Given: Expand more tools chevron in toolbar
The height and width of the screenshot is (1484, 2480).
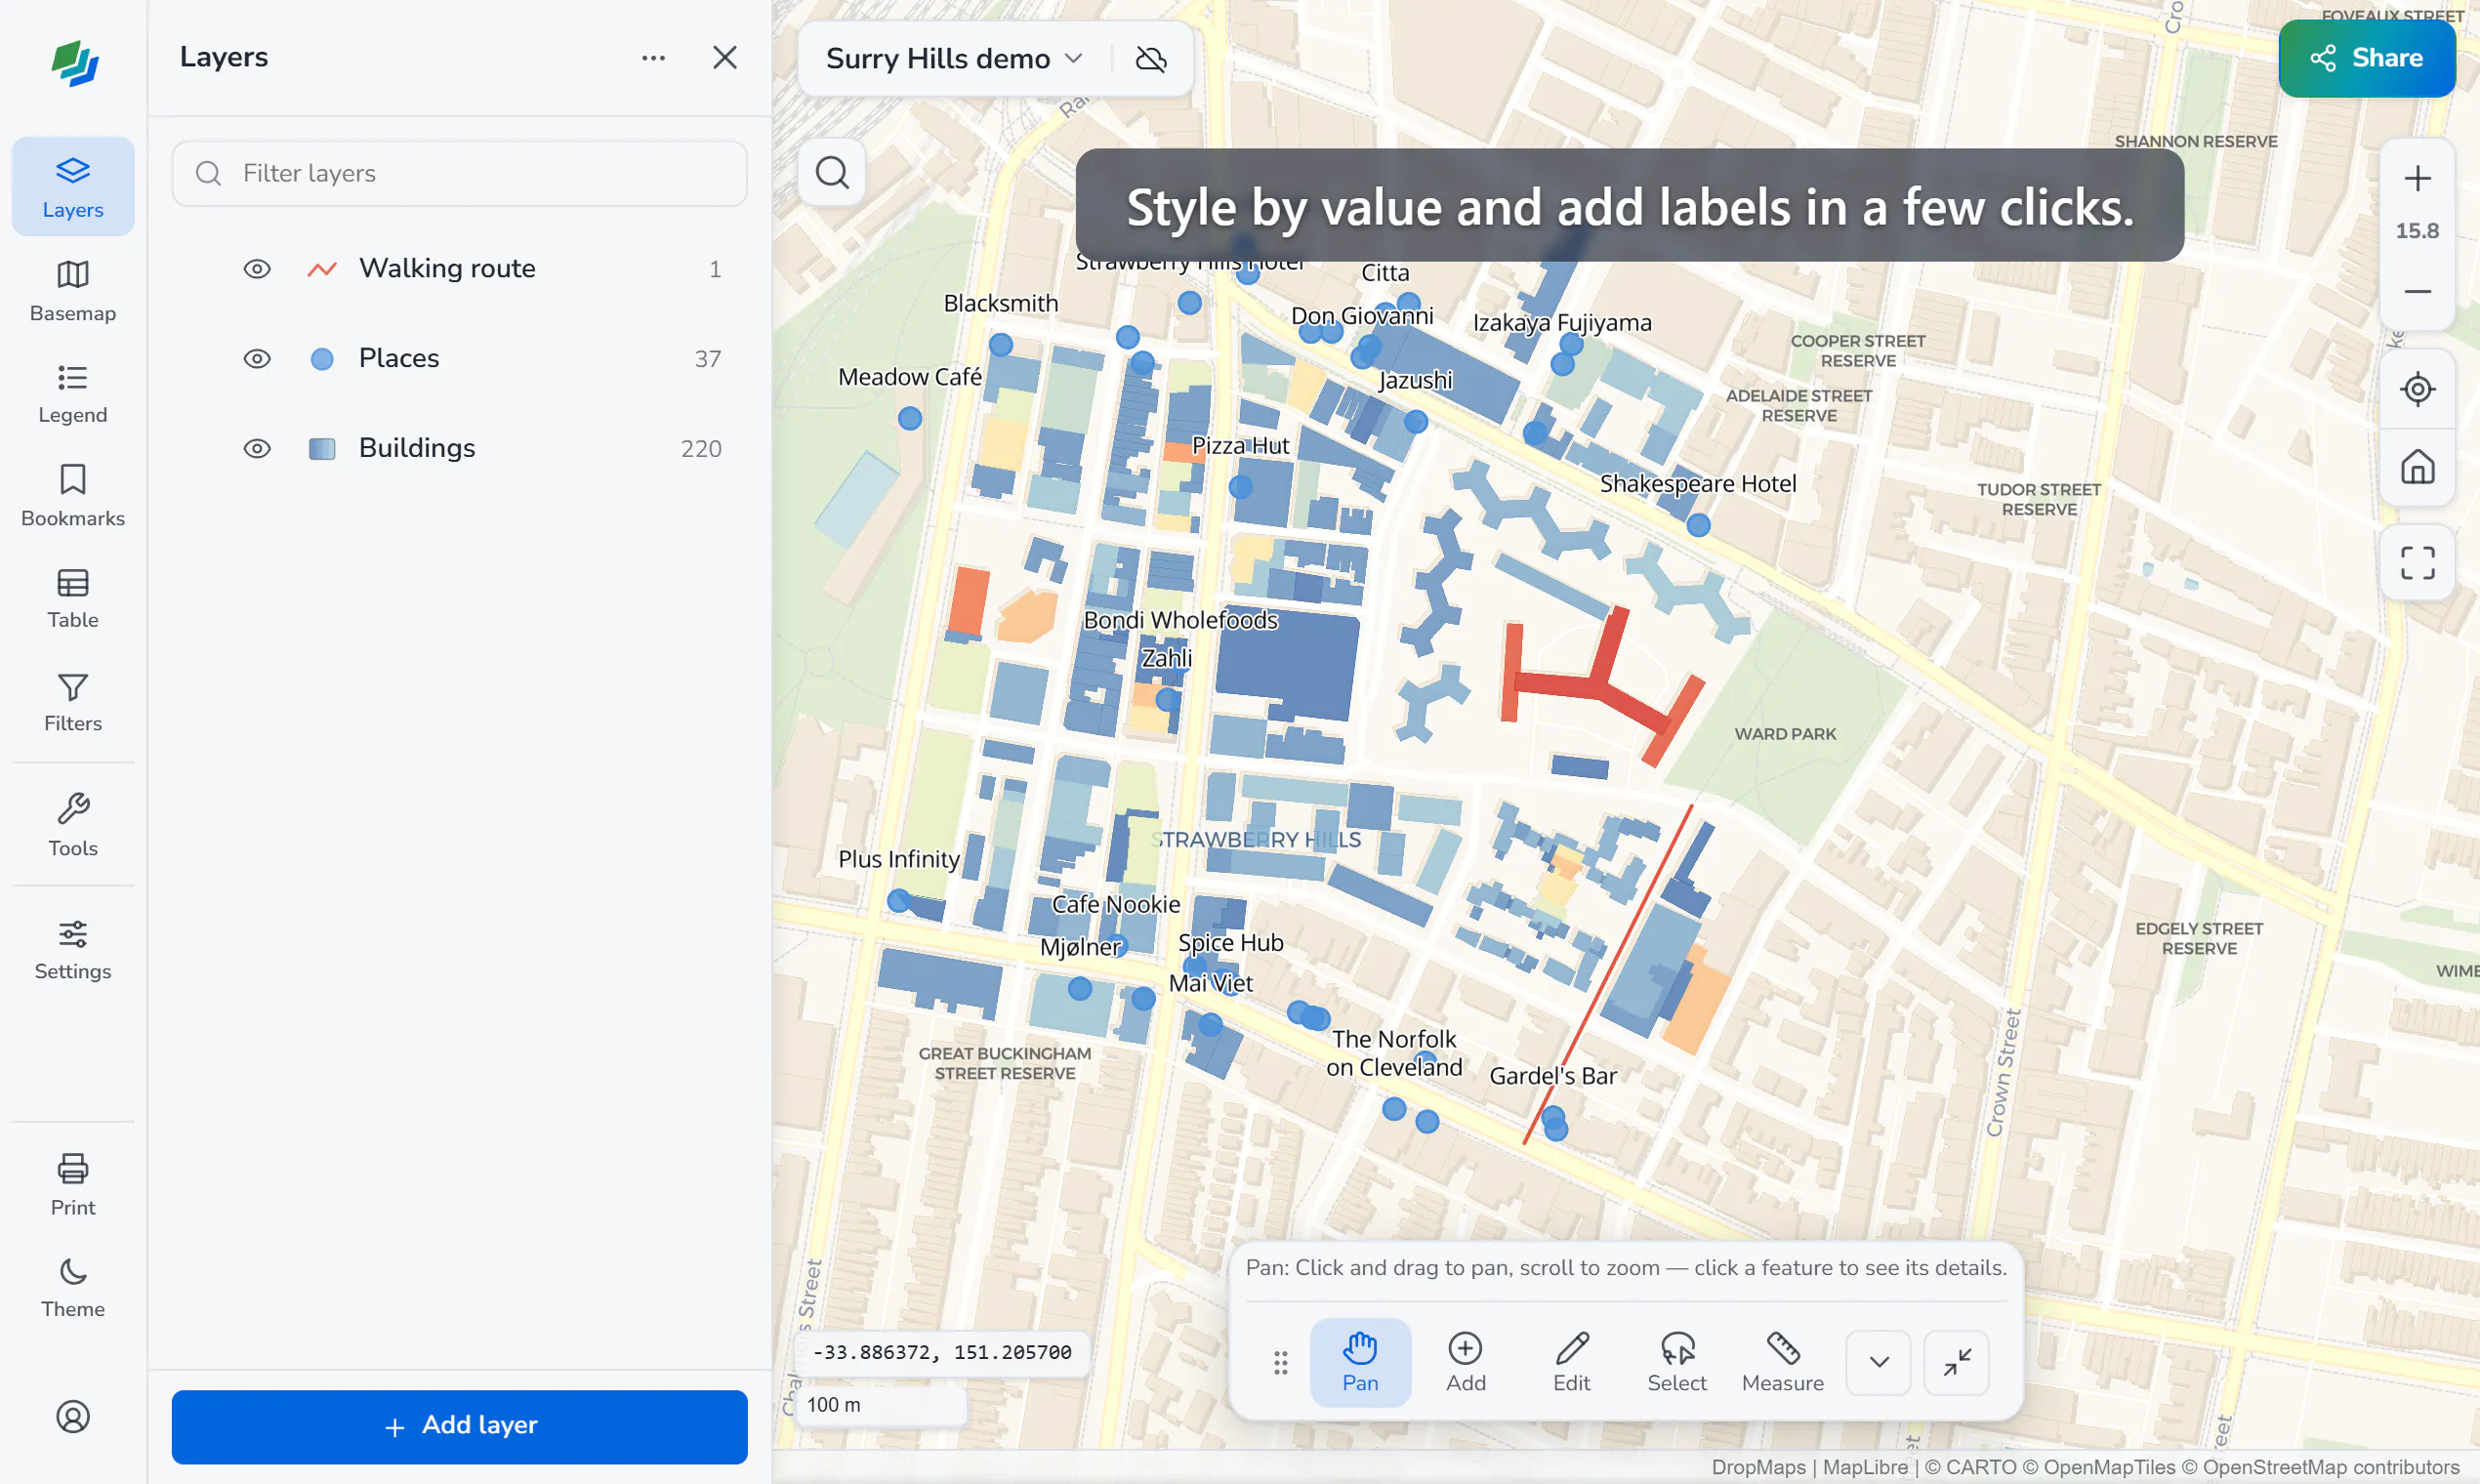Looking at the screenshot, I should [1878, 1362].
